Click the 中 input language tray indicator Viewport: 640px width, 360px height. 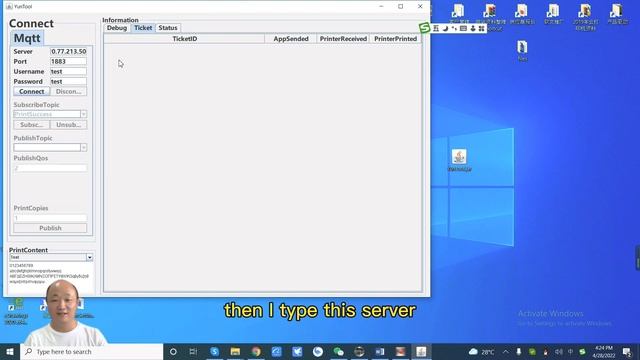click(x=571, y=351)
